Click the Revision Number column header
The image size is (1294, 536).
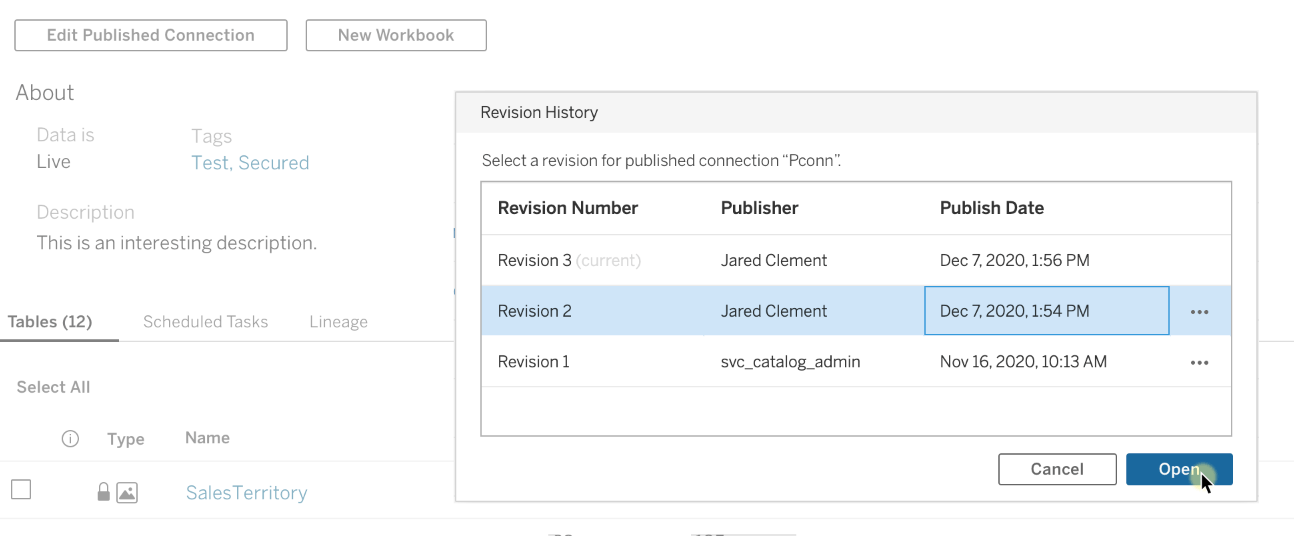[x=568, y=208]
